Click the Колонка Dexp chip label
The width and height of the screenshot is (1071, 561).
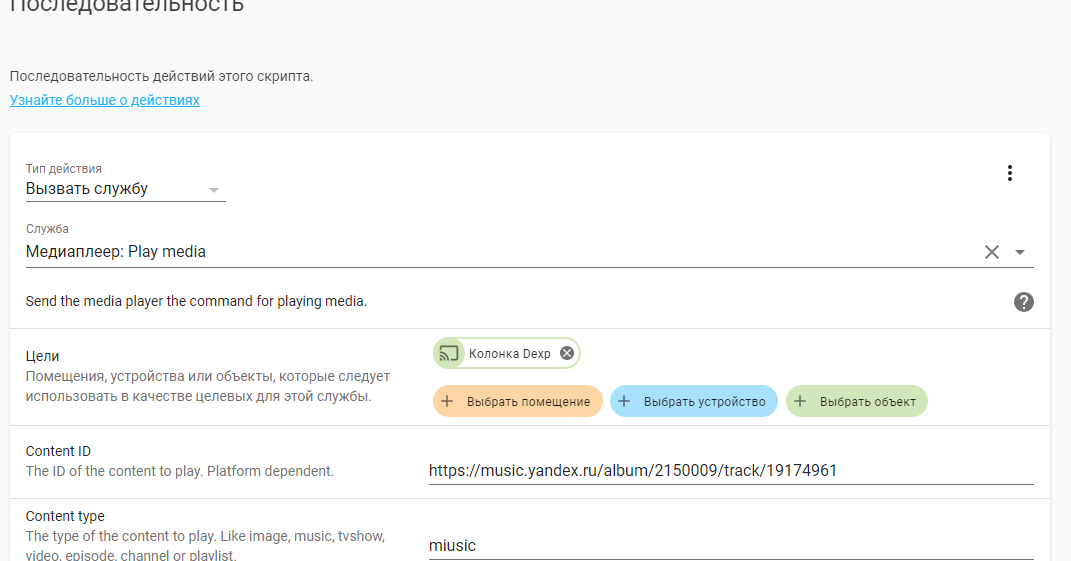coord(510,353)
